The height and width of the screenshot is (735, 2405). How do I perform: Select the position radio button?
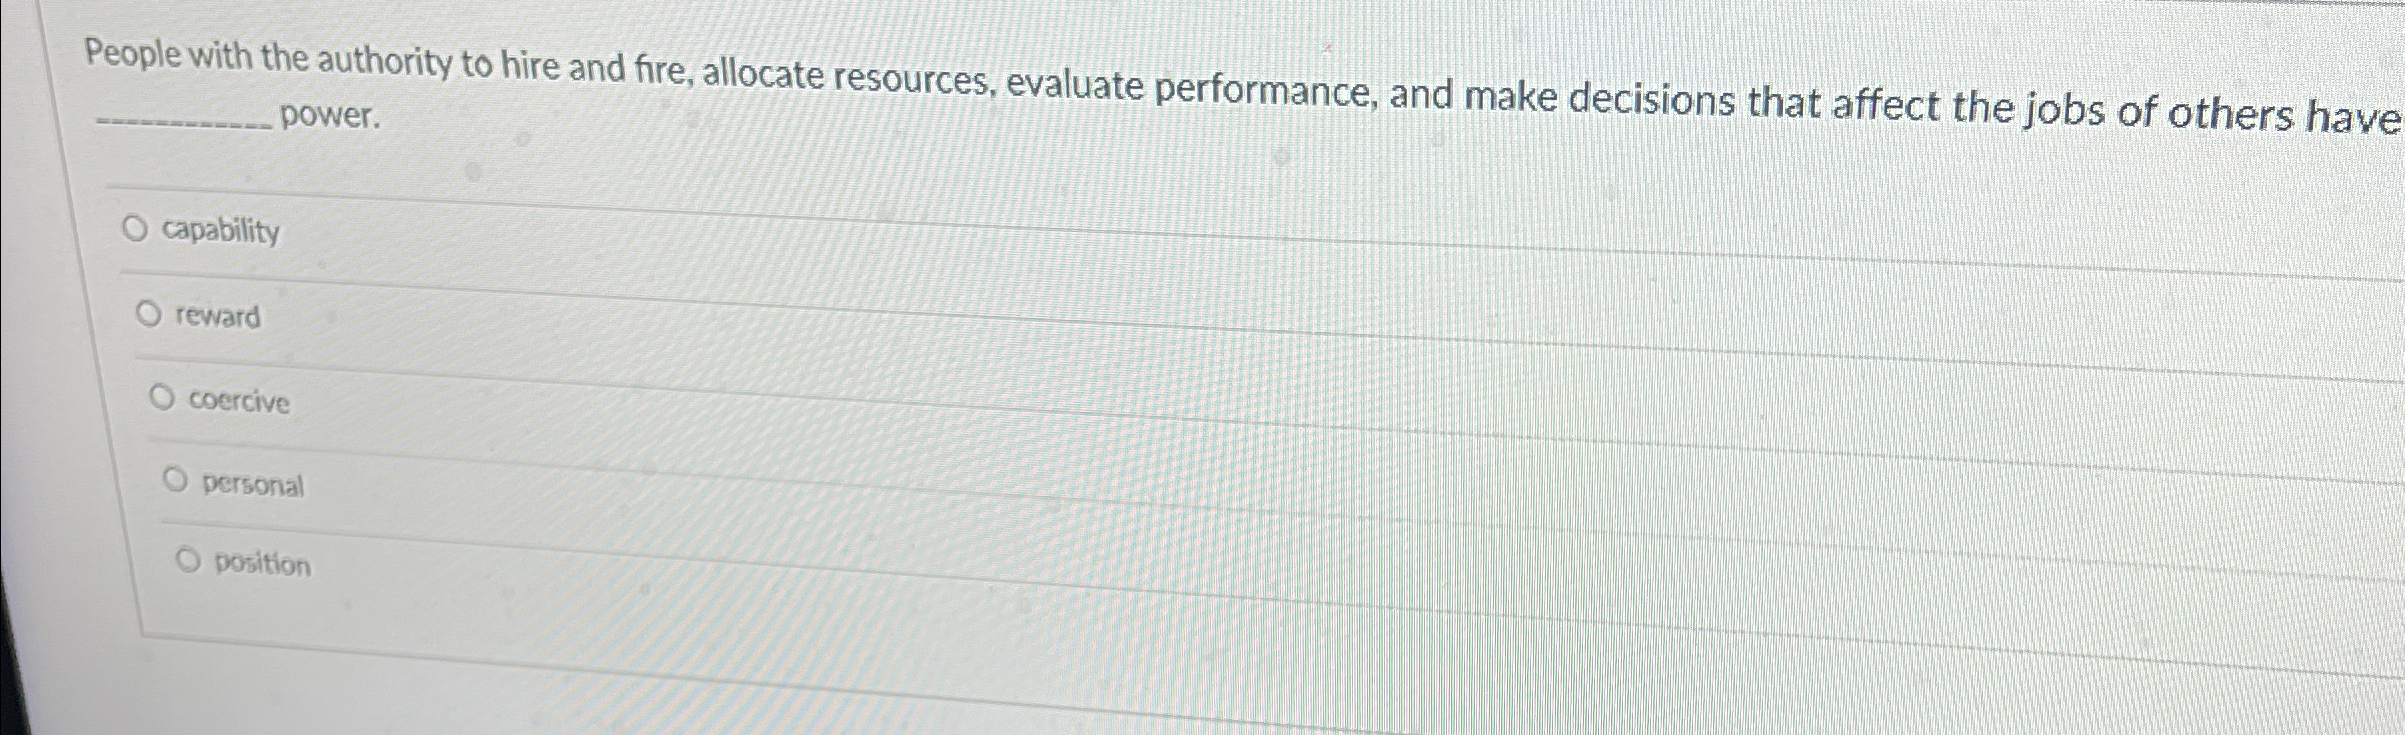188,558
